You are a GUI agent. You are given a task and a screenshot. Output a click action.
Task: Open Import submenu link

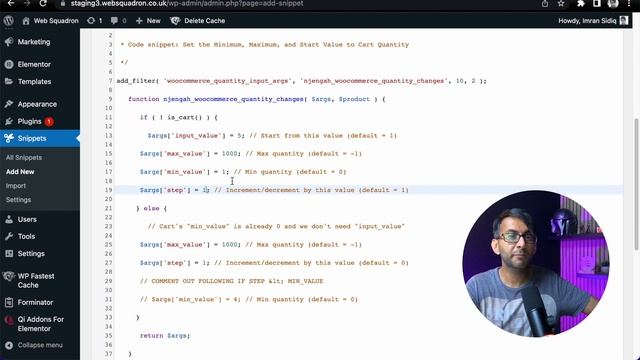tap(16, 186)
